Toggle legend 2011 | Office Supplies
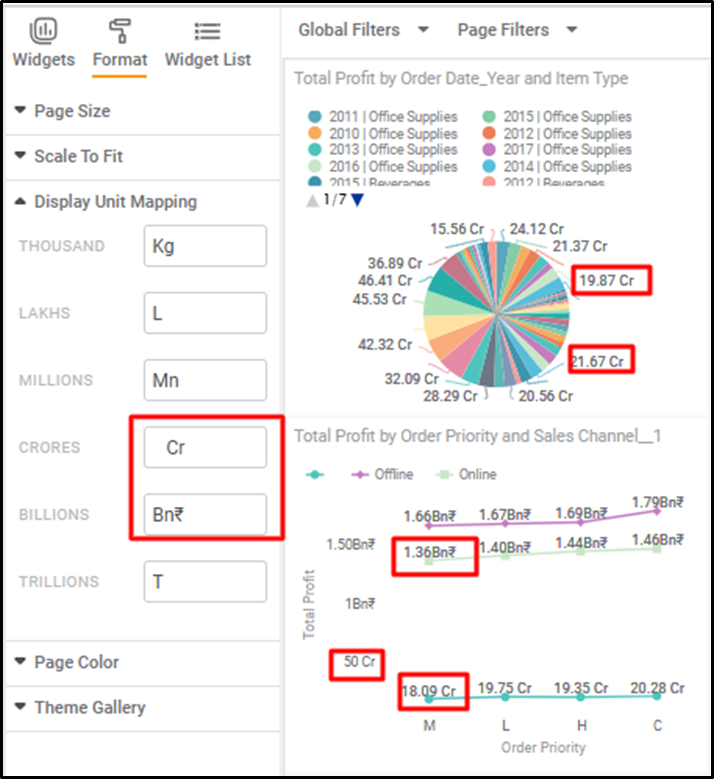This screenshot has height=779, width=714. [383, 117]
